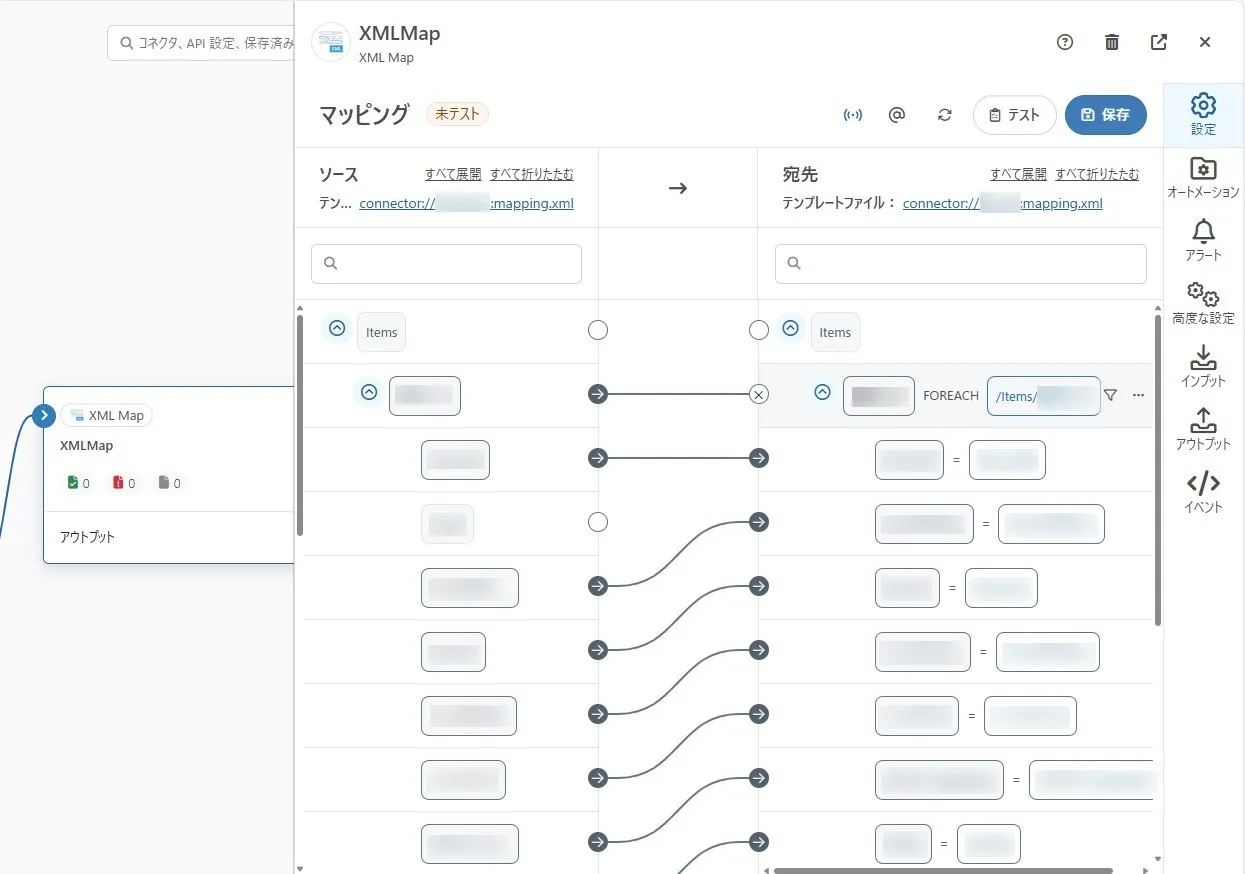Click the trash delete connector icon
Viewport: 1245px width, 874px height.
pos(1112,42)
